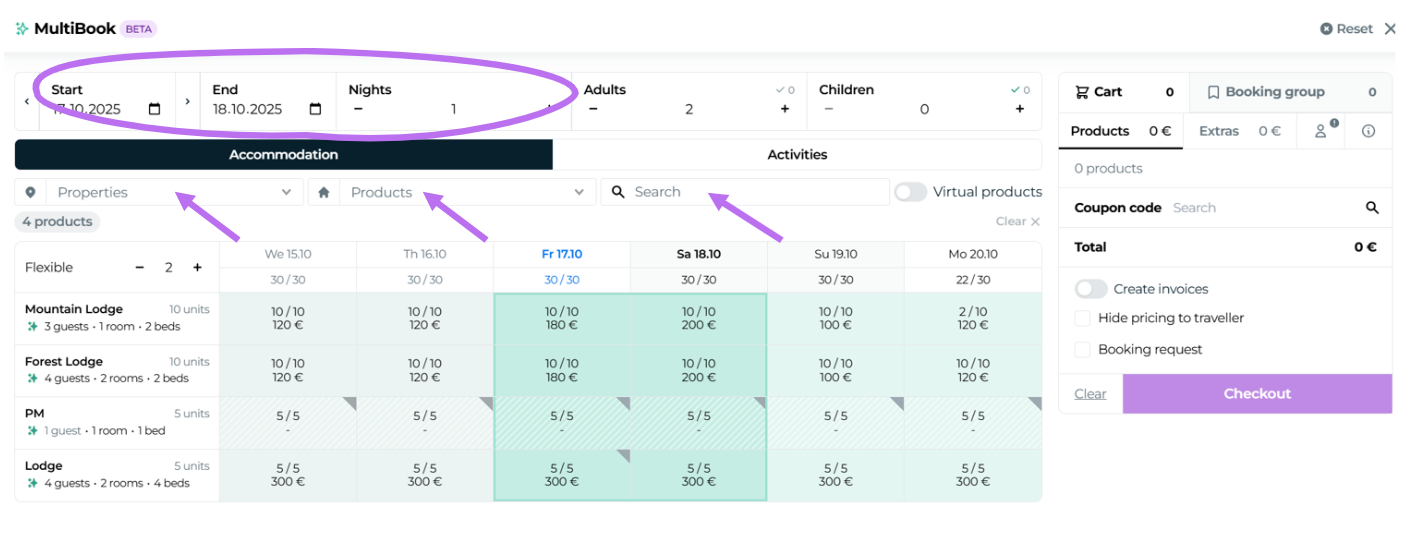
Task: Open the Booking group tab
Action: tap(1290, 92)
